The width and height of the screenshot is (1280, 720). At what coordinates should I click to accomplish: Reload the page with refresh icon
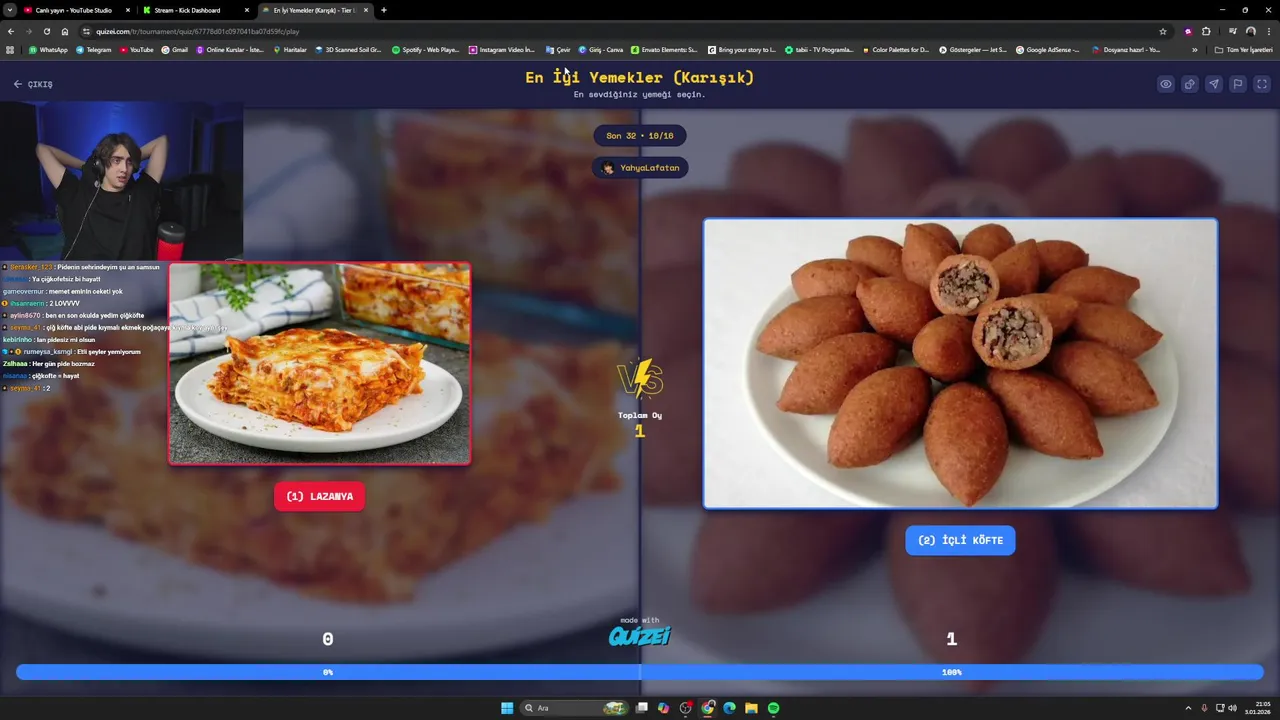click(x=47, y=31)
